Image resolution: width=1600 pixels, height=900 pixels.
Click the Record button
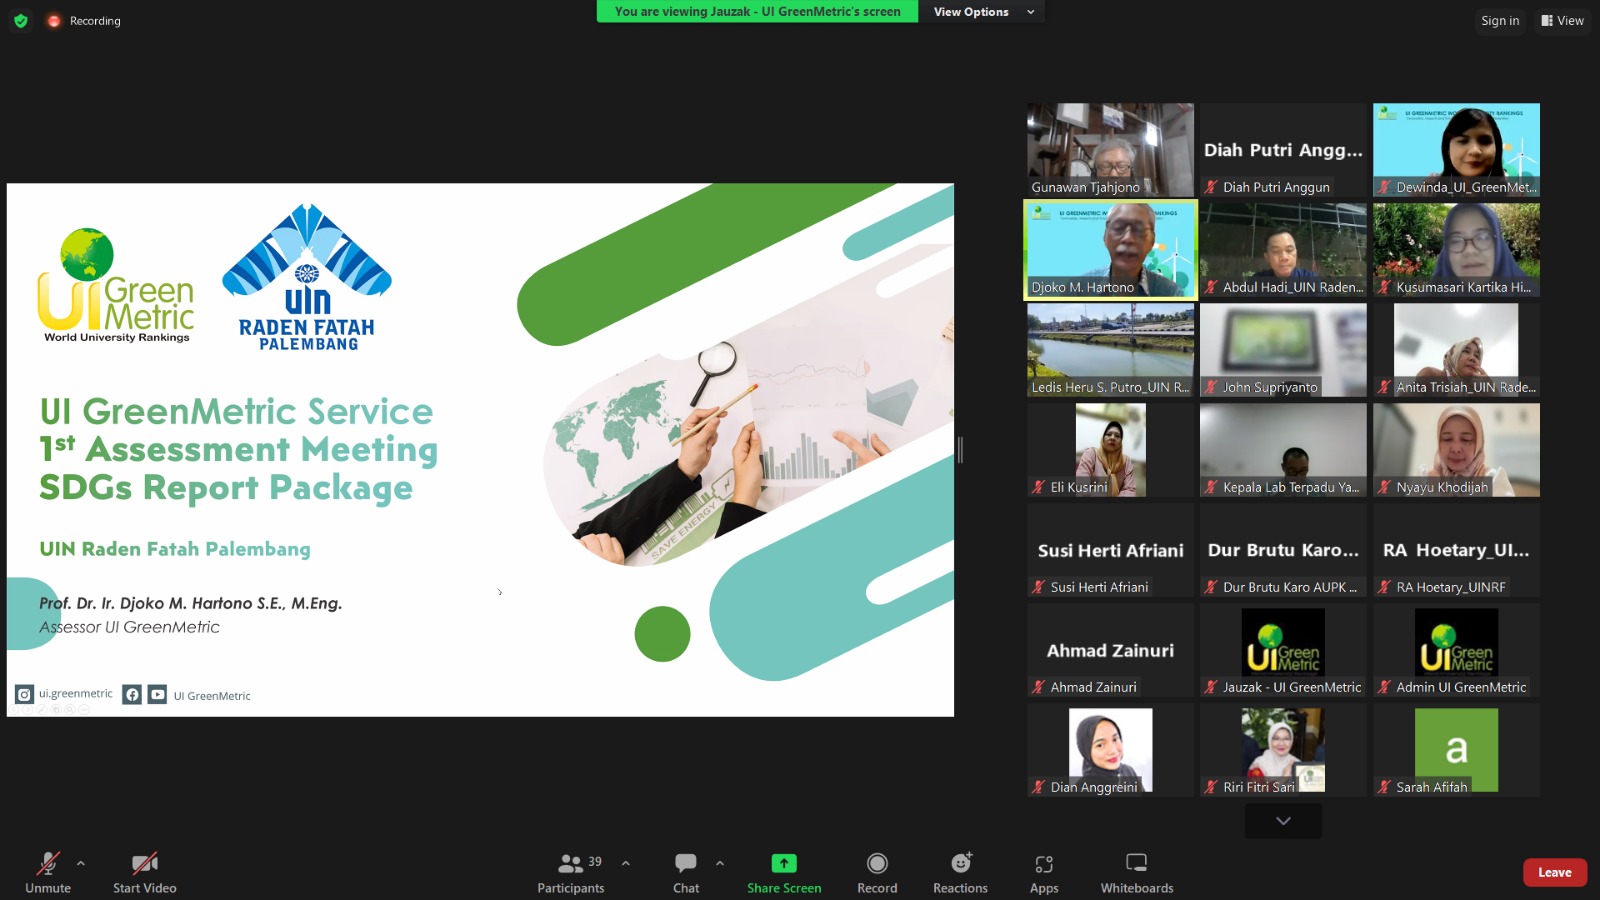pos(877,872)
